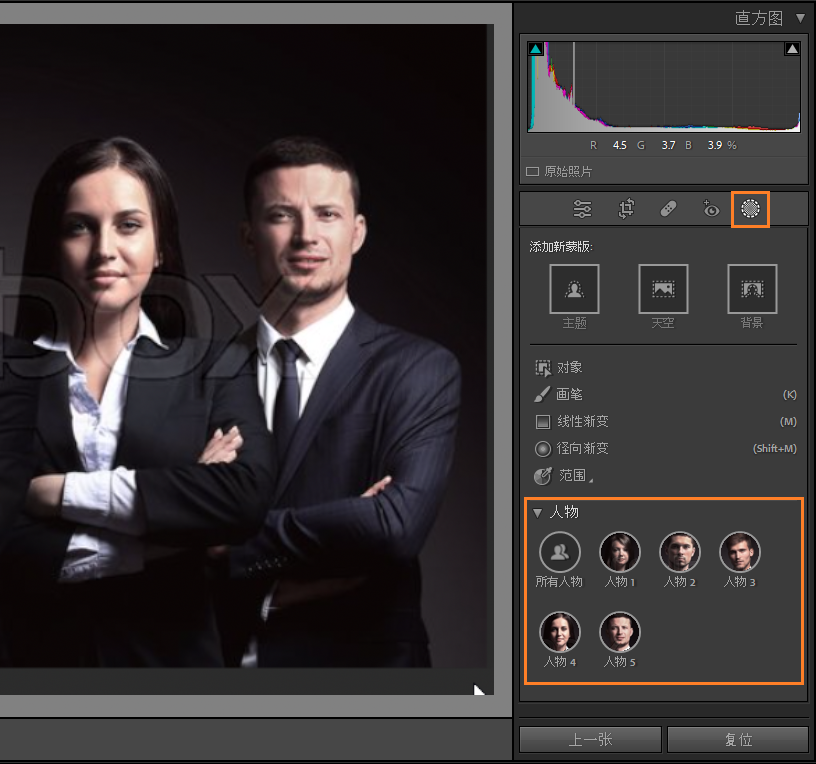Click the highlighted Masking tool icon
Image resolution: width=816 pixels, height=764 pixels.
point(750,209)
